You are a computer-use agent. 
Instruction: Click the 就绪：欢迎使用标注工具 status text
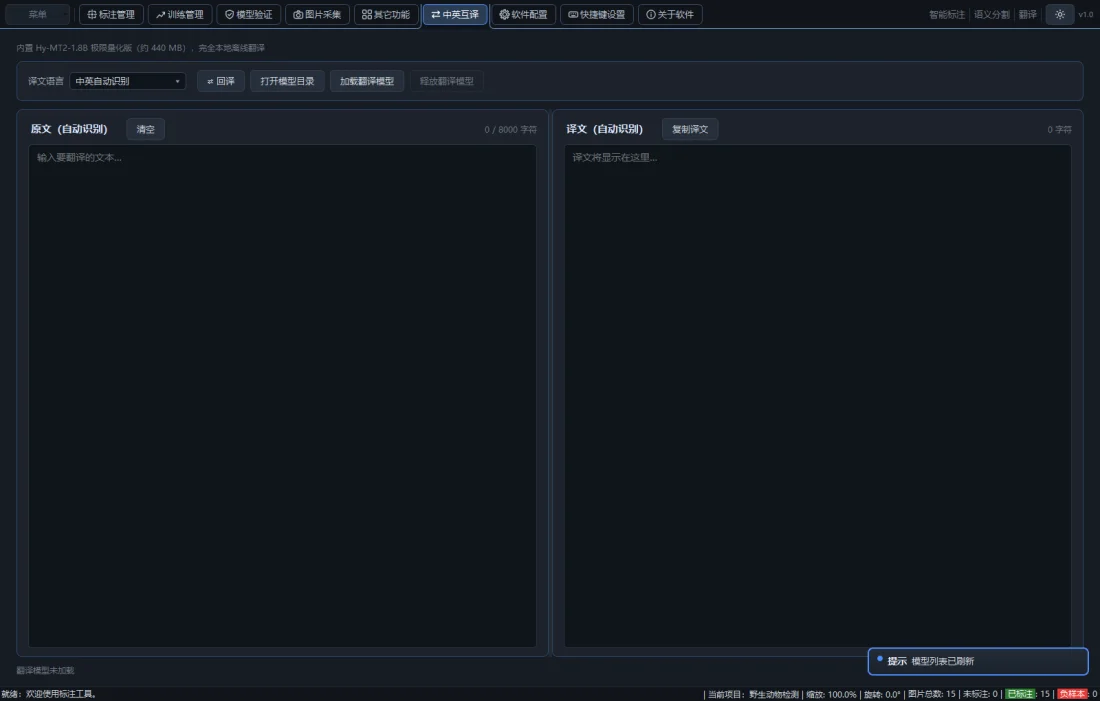[x=49, y=694]
